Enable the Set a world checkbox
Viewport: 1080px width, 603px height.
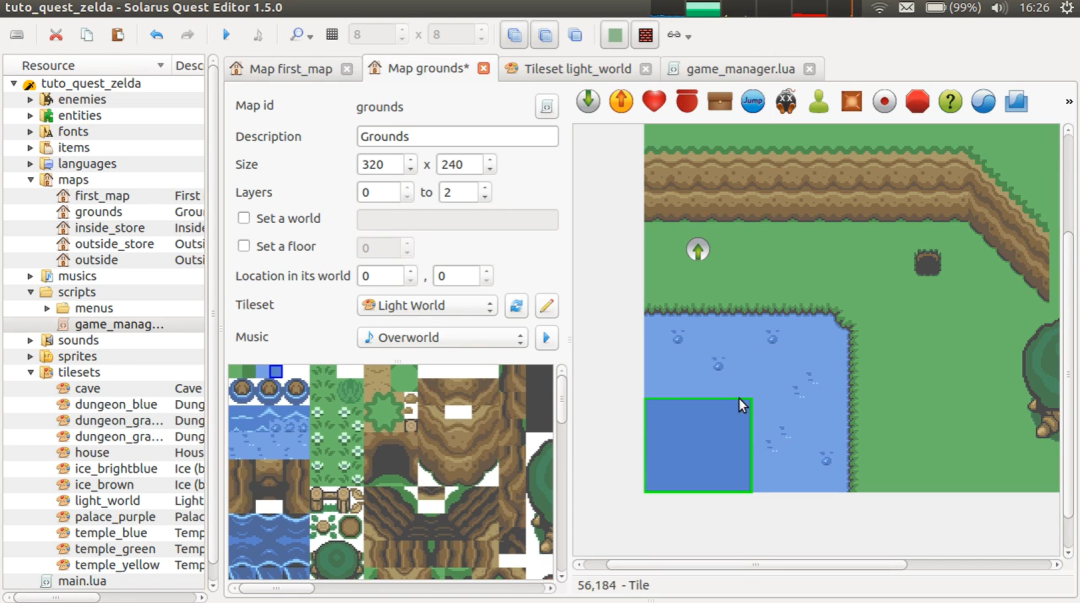pos(244,218)
